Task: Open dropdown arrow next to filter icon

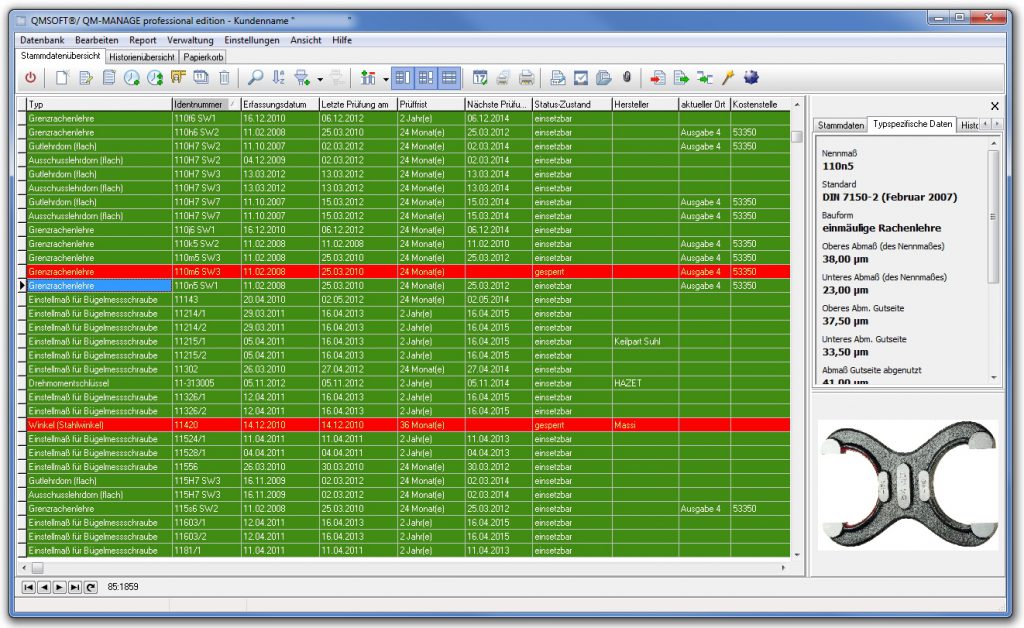Action: pyautogui.click(x=320, y=78)
